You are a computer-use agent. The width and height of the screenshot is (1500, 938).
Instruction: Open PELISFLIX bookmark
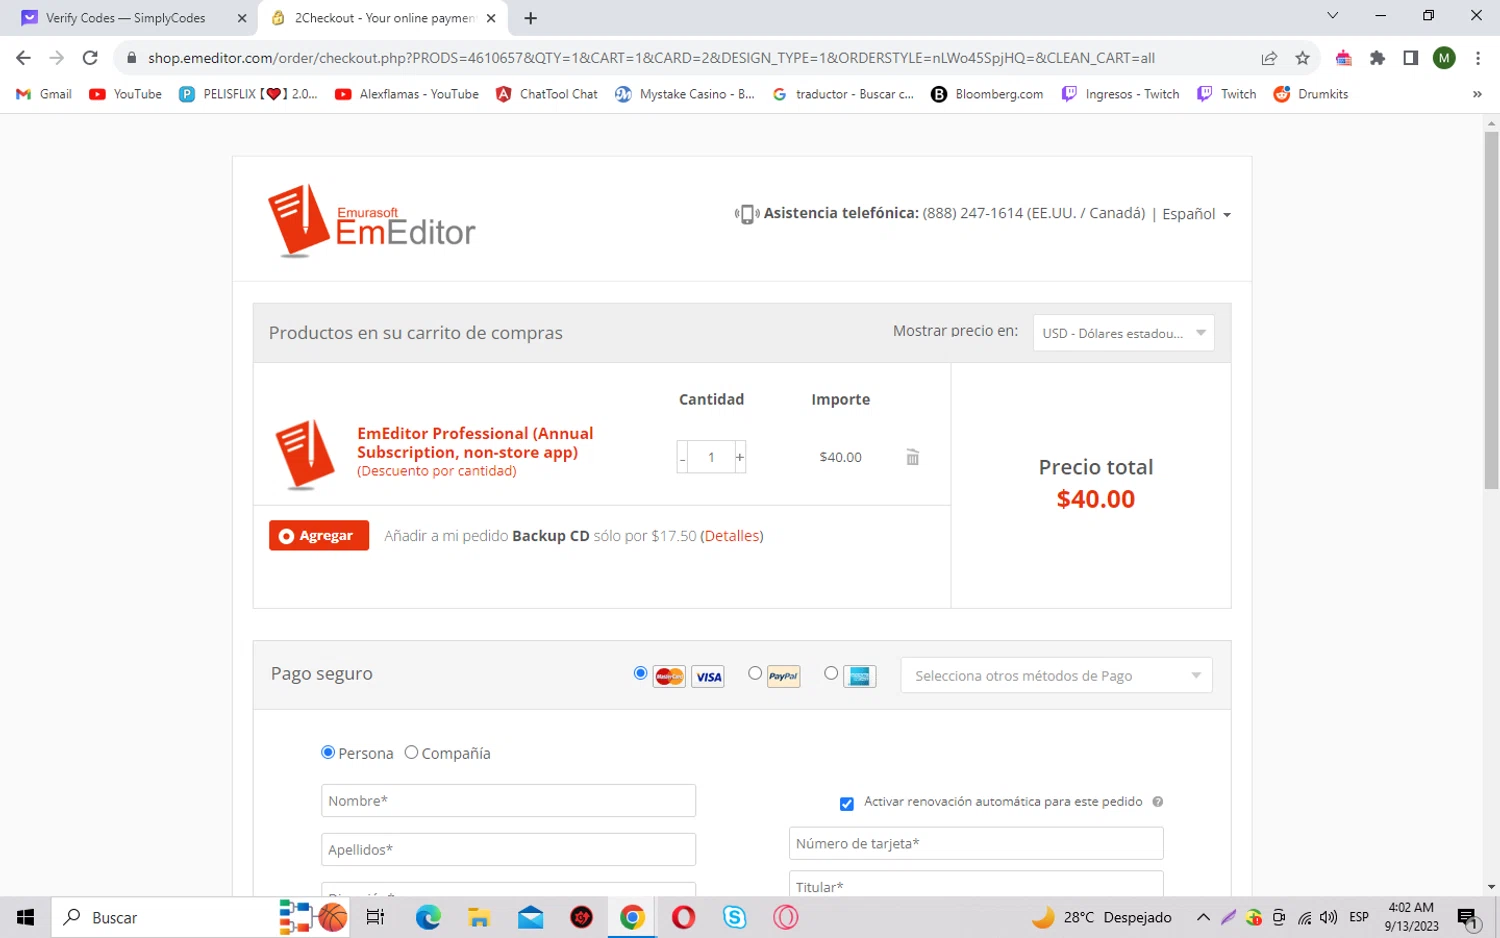(x=248, y=94)
